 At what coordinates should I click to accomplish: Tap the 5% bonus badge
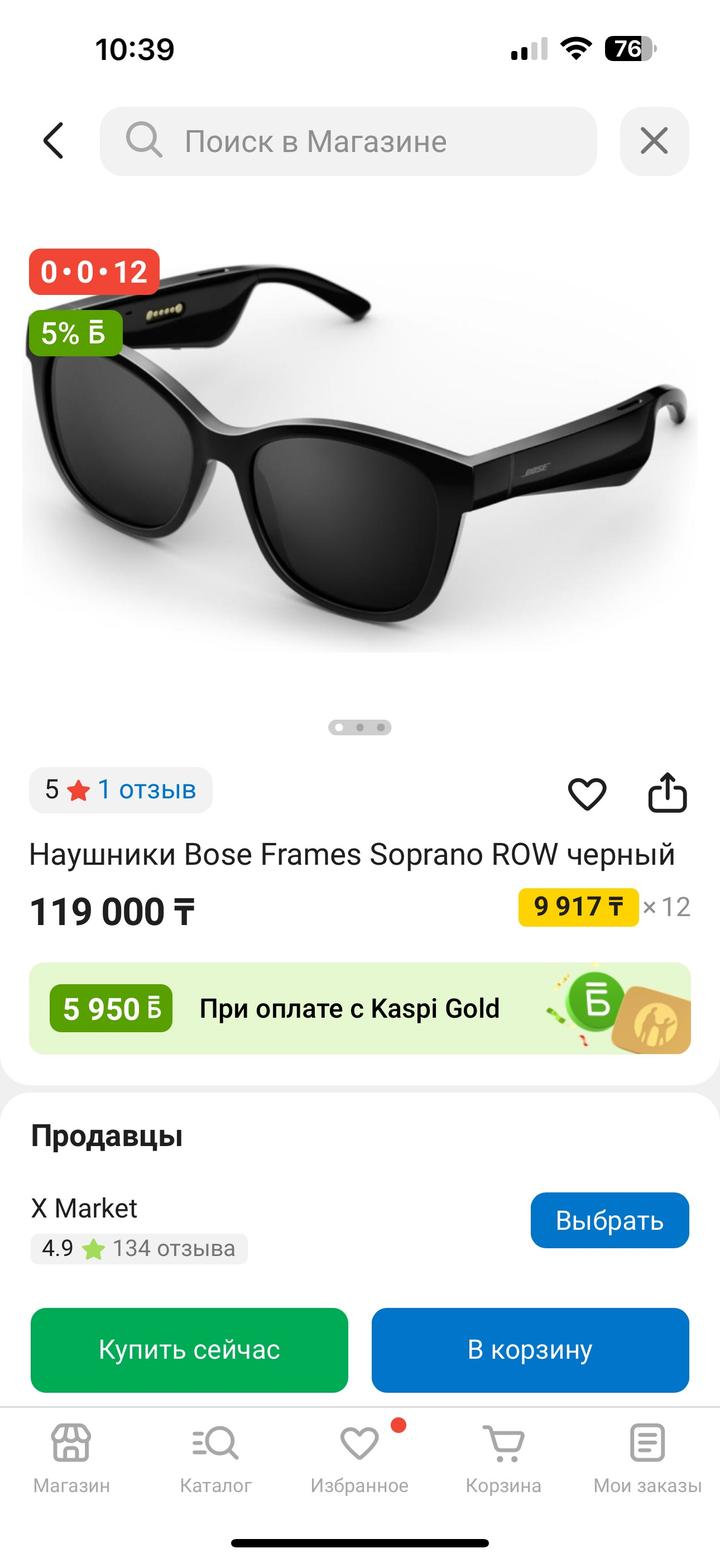click(75, 333)
